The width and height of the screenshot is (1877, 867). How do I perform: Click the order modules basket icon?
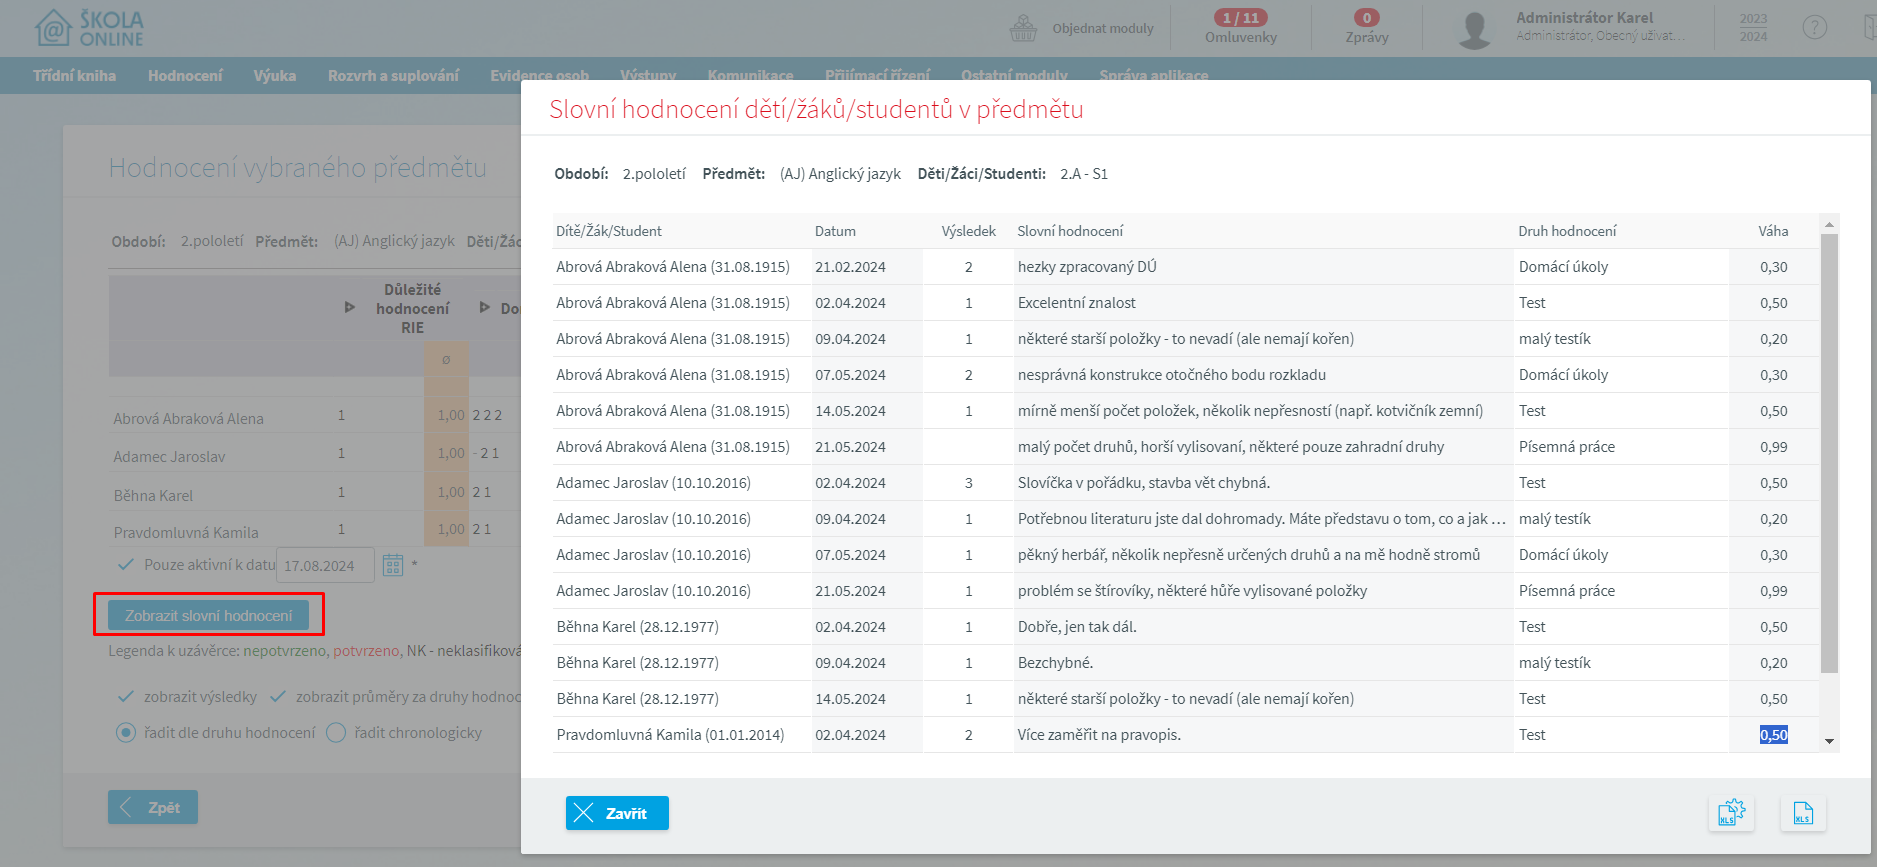coord(1023,28)
